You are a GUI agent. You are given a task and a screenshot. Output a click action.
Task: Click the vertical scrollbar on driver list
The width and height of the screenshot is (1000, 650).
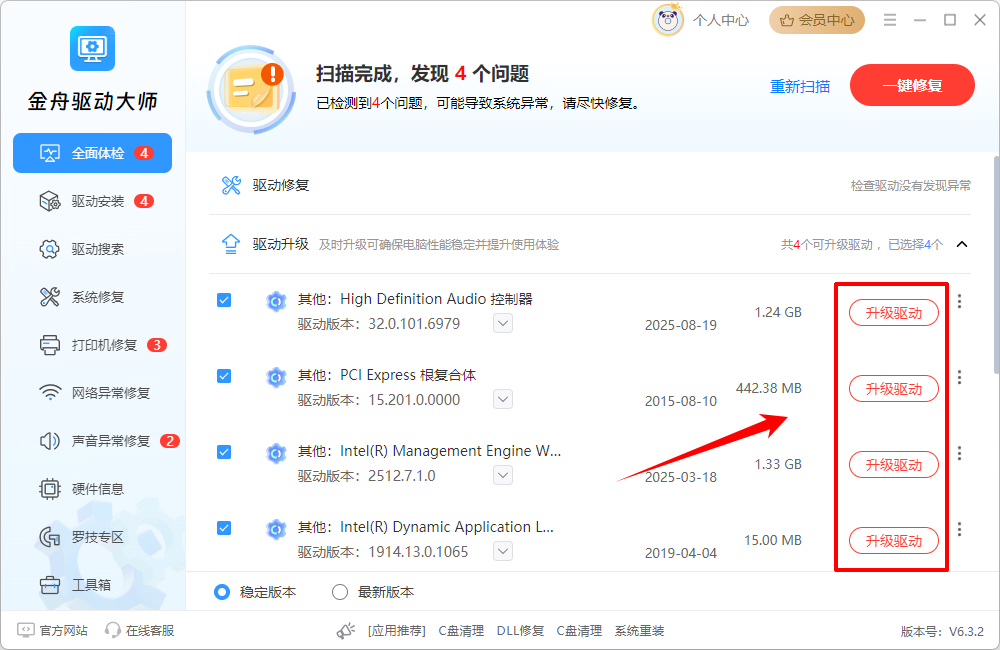(x=996, y=265)
